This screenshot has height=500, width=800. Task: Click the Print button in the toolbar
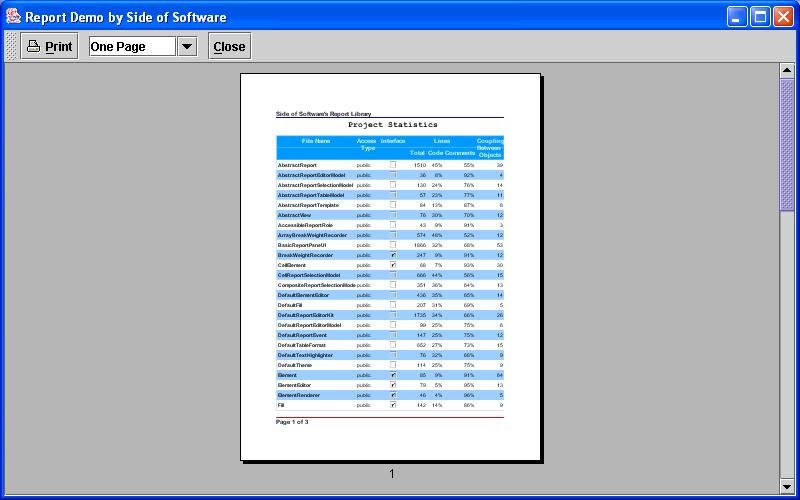[49, 46]
